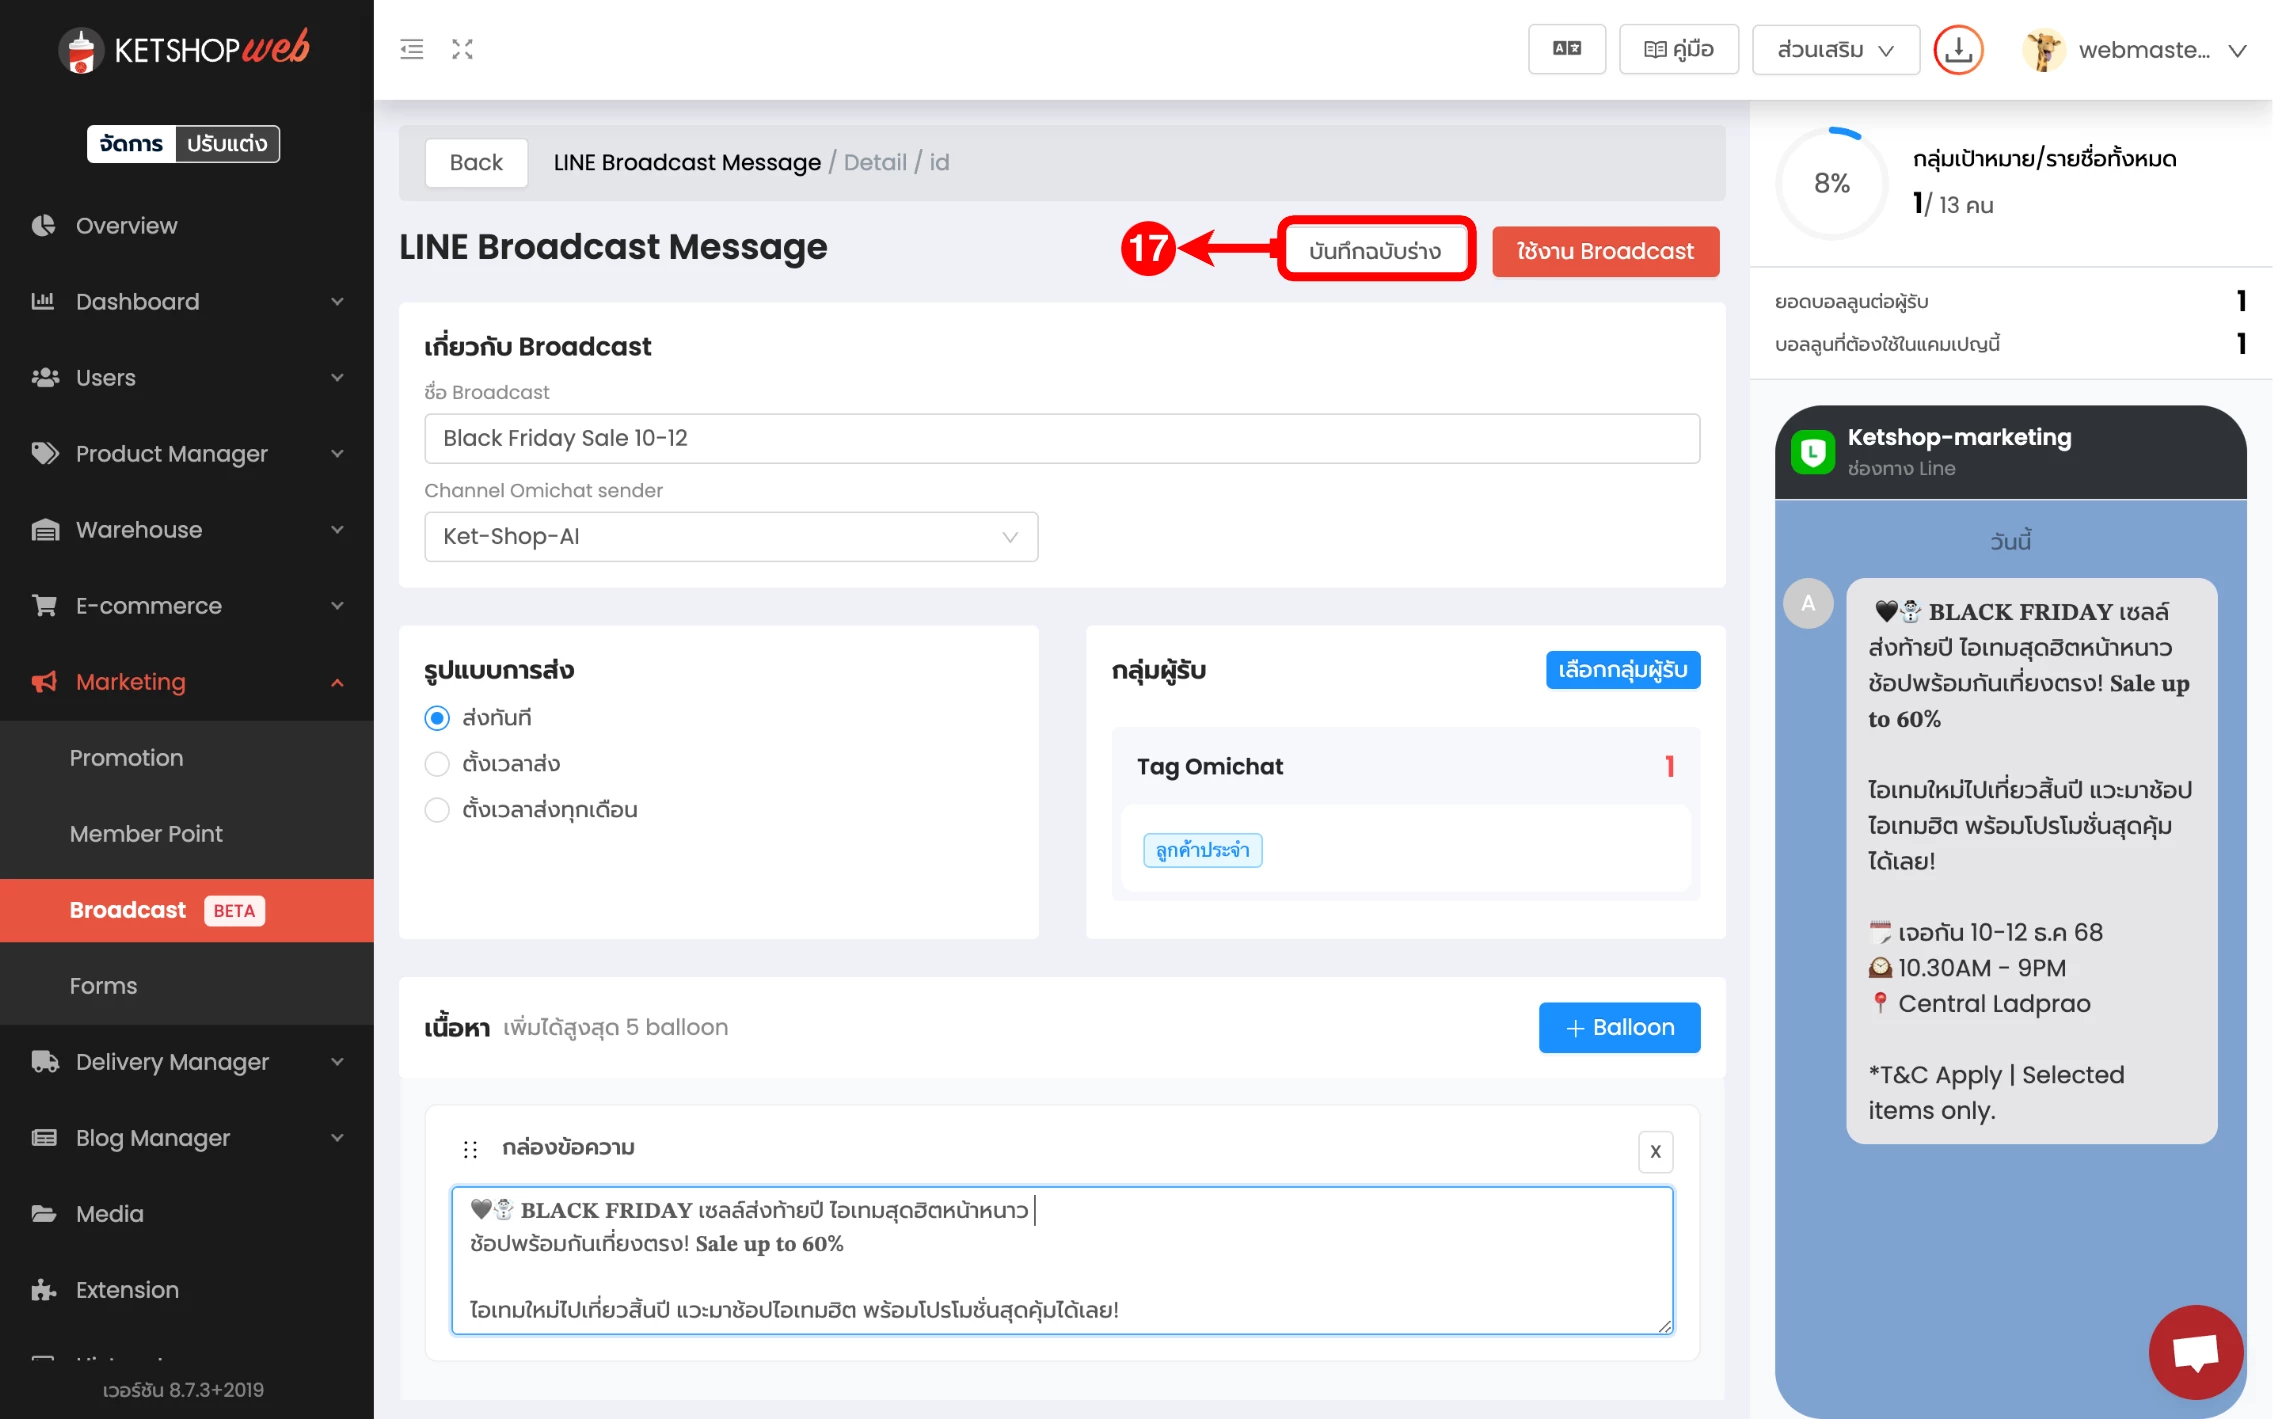
Task: Click the ใช้งาน Broadcast button
Action: (1605, 251)
